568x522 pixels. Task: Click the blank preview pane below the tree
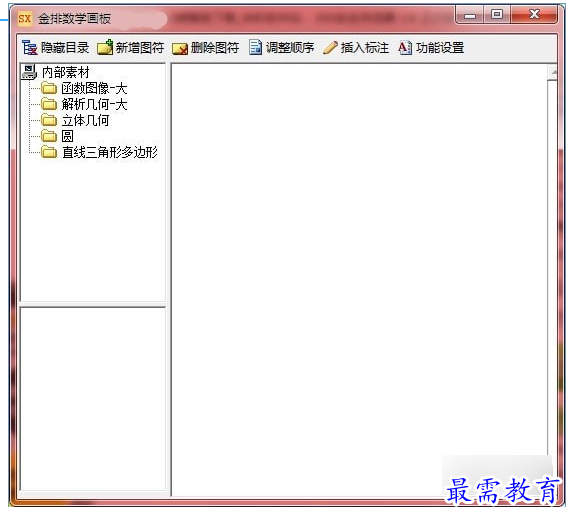(93, 399)
